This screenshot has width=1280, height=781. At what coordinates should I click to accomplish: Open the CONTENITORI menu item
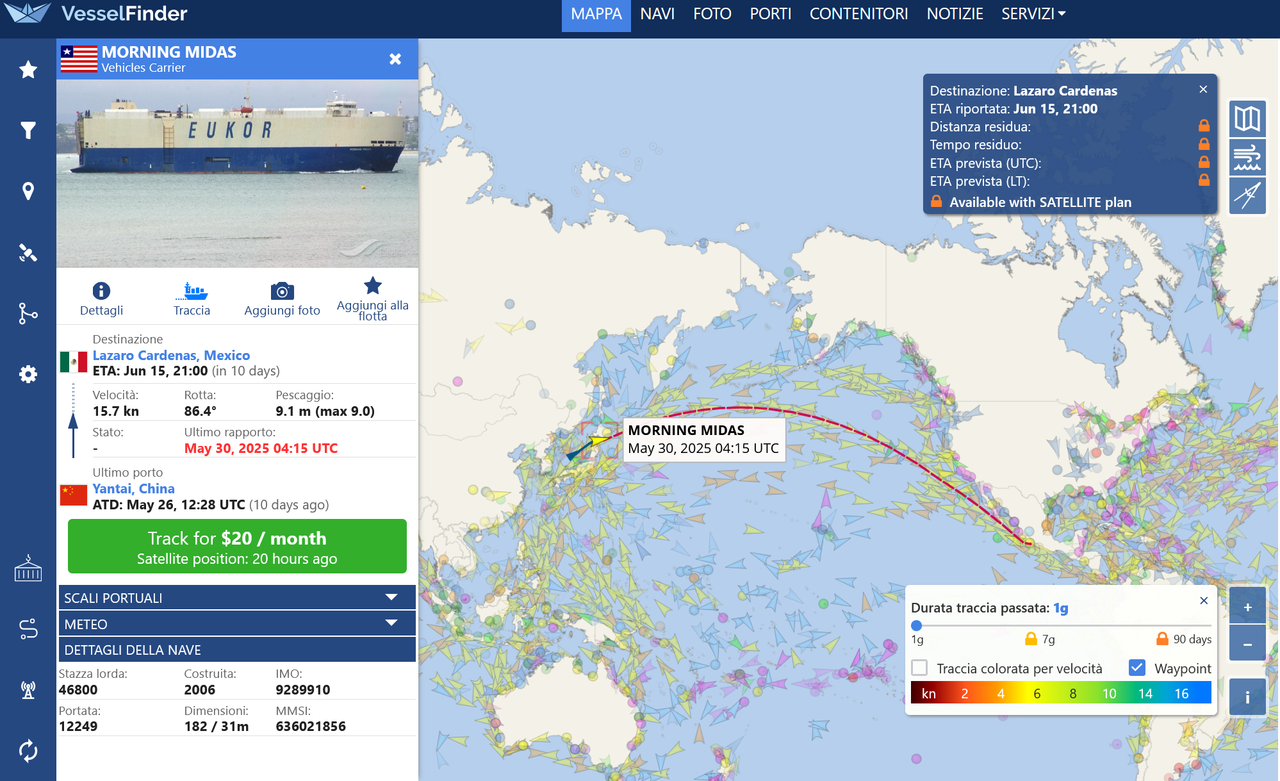(x=859, y=14)
